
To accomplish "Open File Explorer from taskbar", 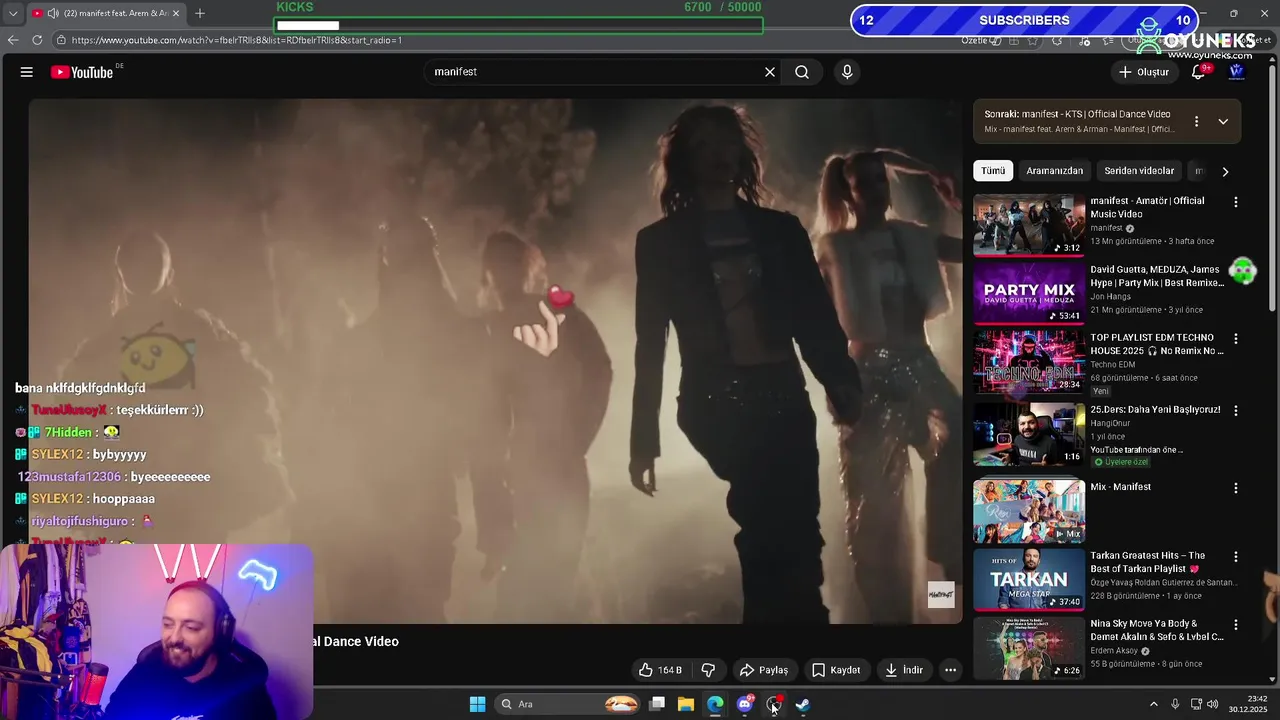I will (x=686, y=704).
